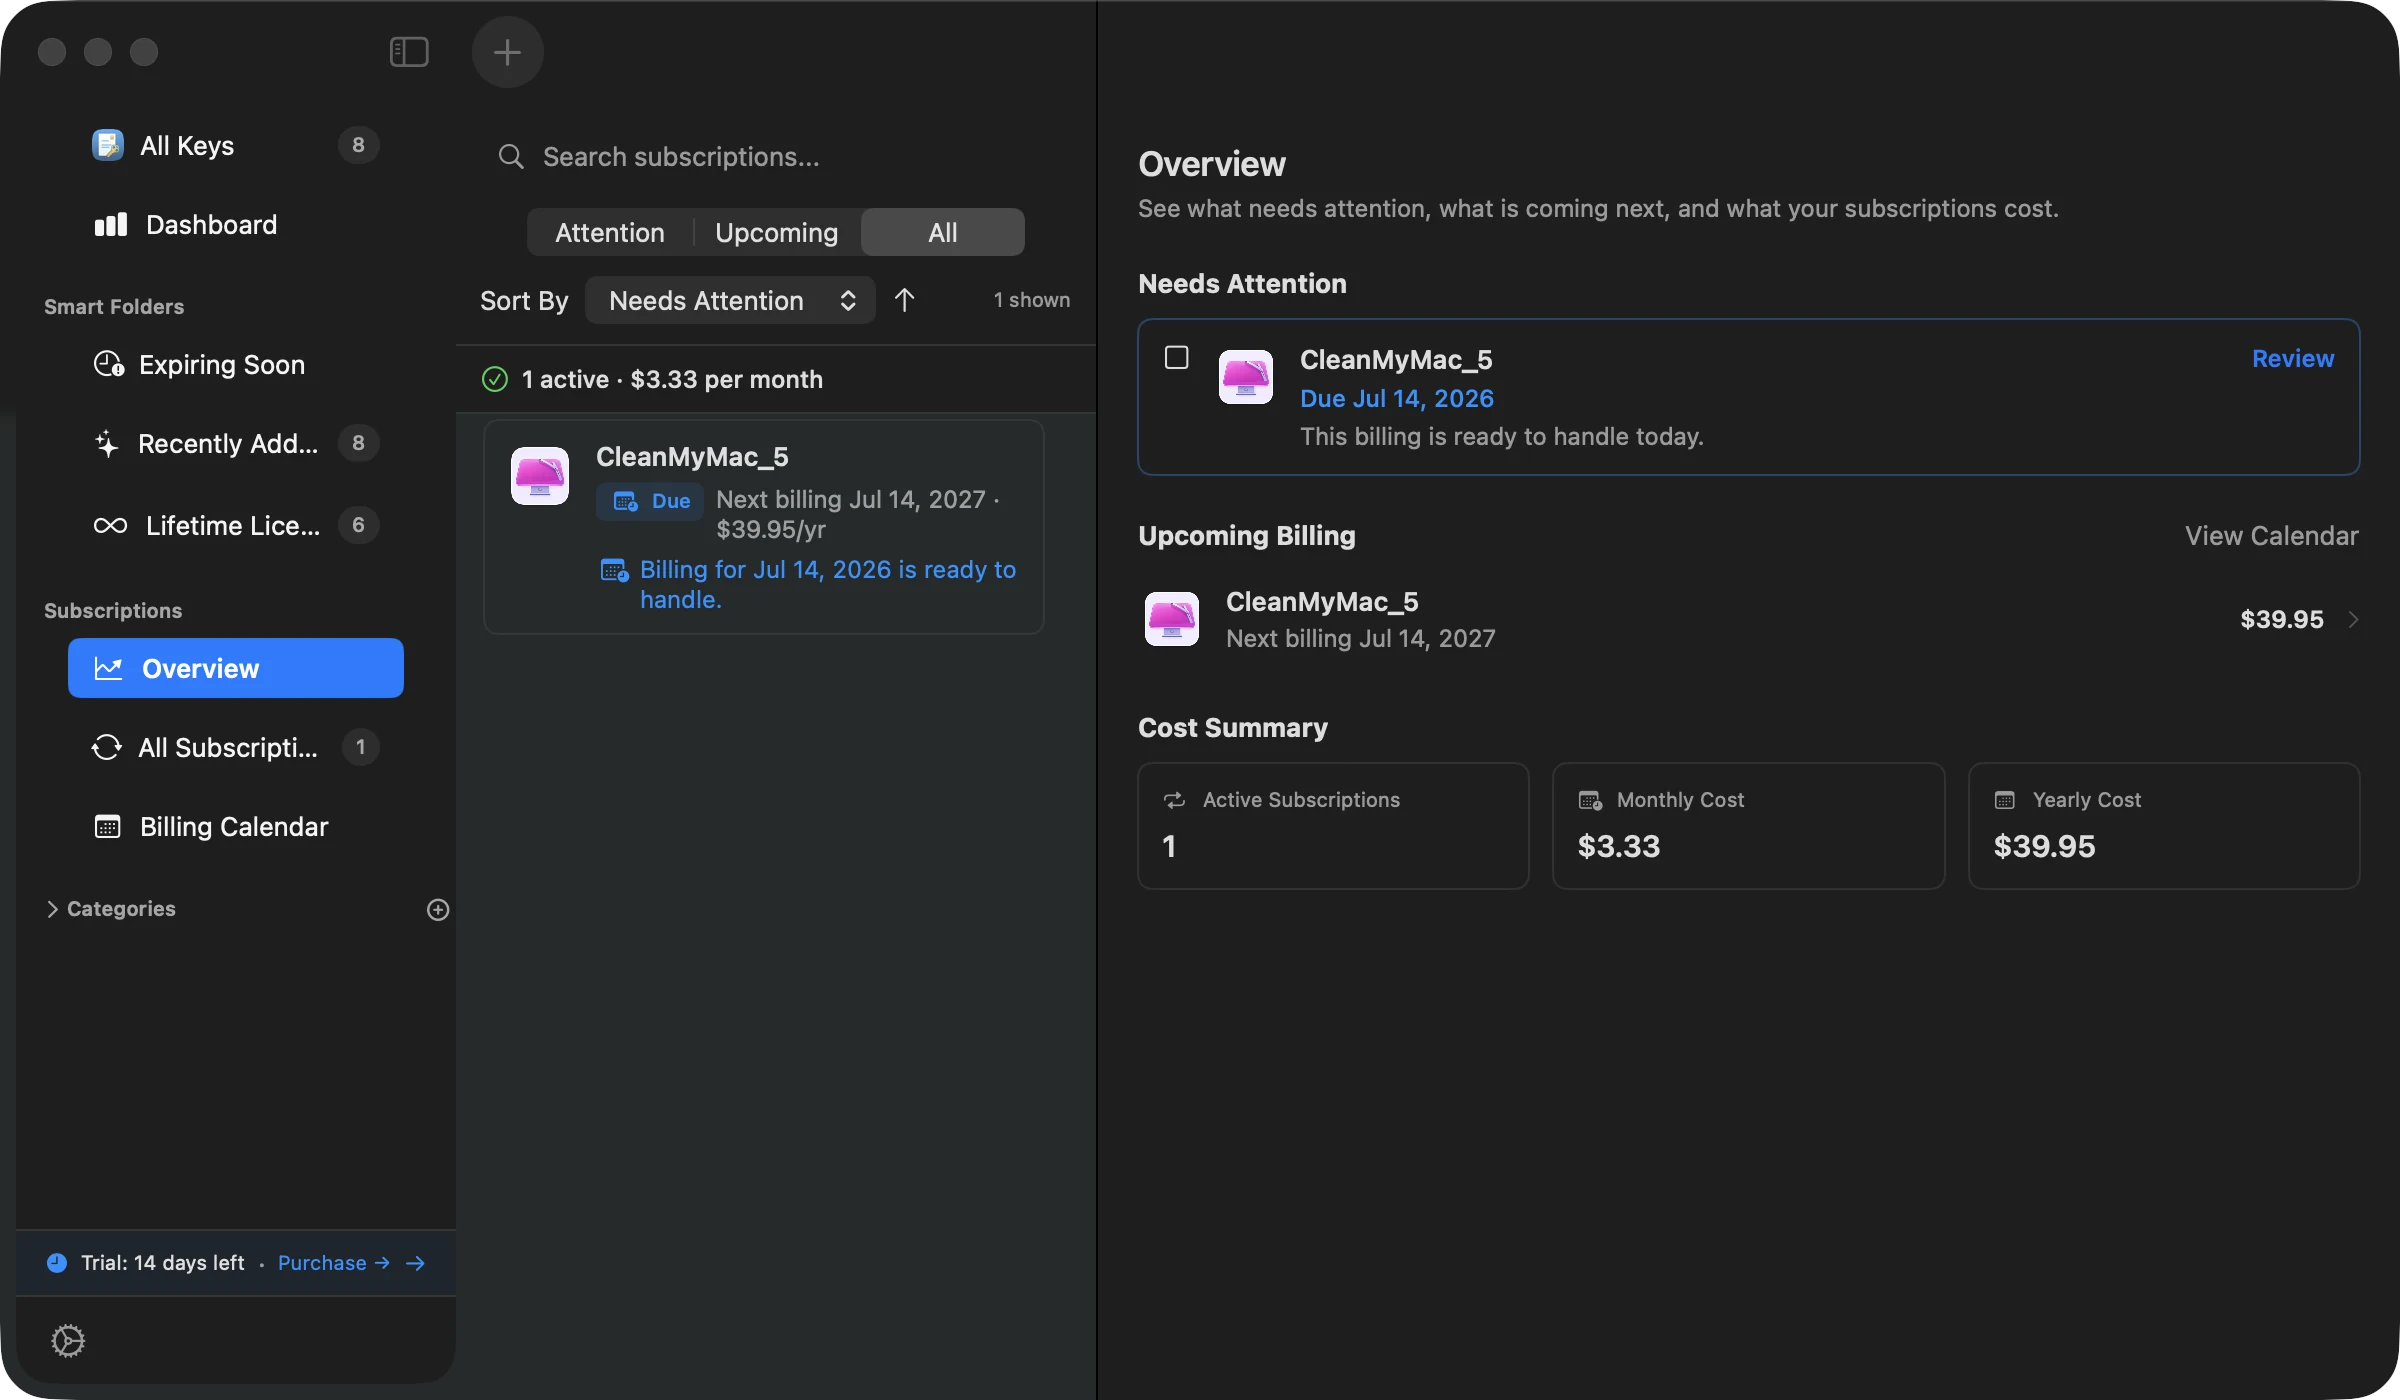
Task: Select Overview in the Subscriptions section
Action: (236, 668)
